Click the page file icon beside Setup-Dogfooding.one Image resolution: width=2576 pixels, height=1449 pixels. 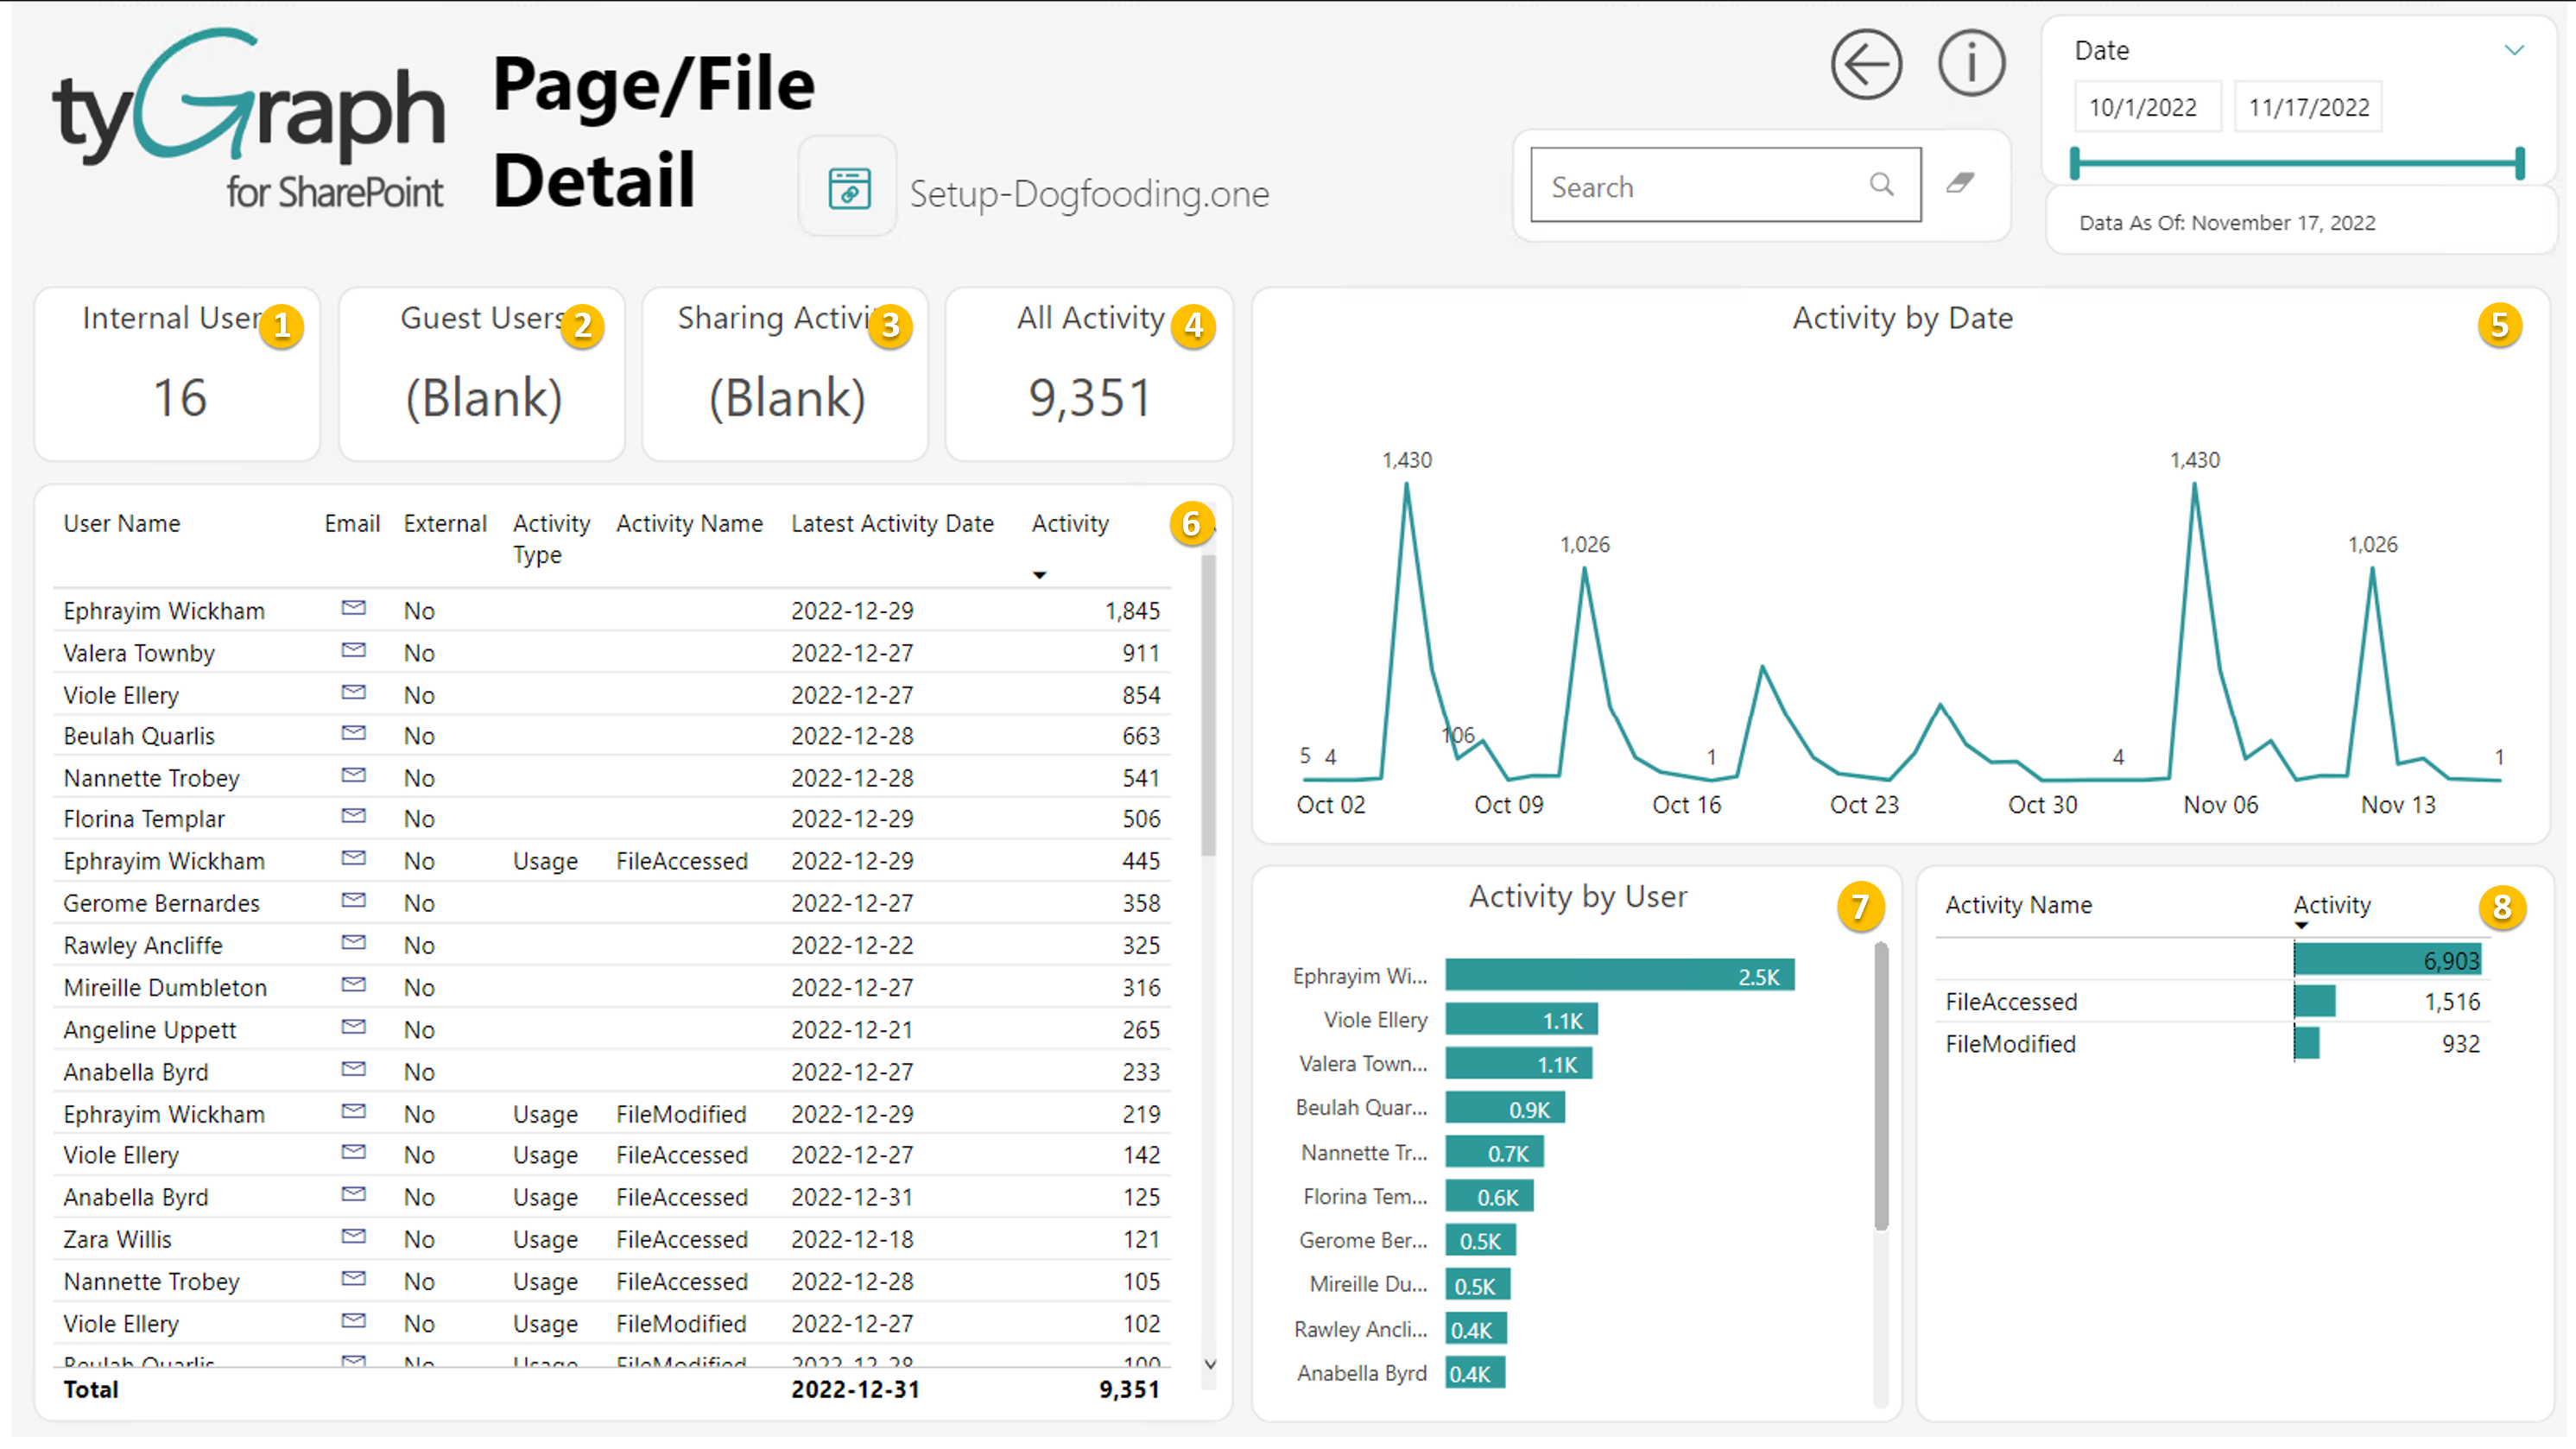(848, 188)
